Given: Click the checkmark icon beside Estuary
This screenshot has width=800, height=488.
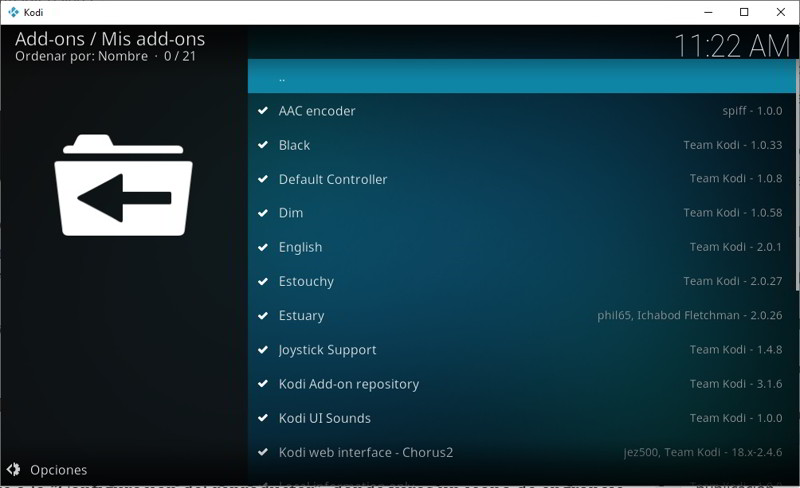Looking at the screenshot, I should 263,316.
